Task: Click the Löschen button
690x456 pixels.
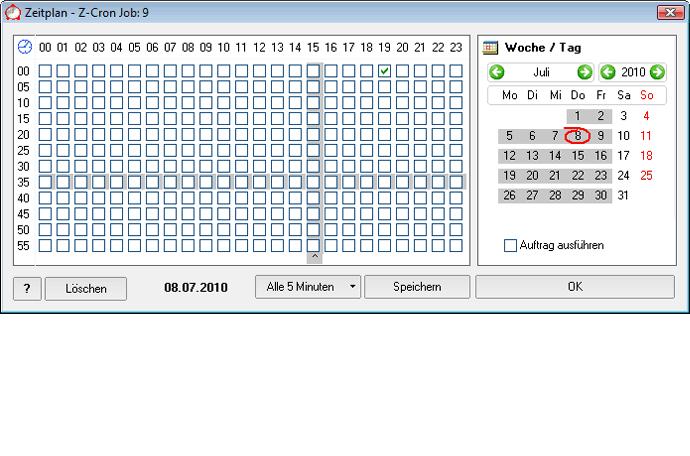Action: pyautogui.click(x=86, y=288)
